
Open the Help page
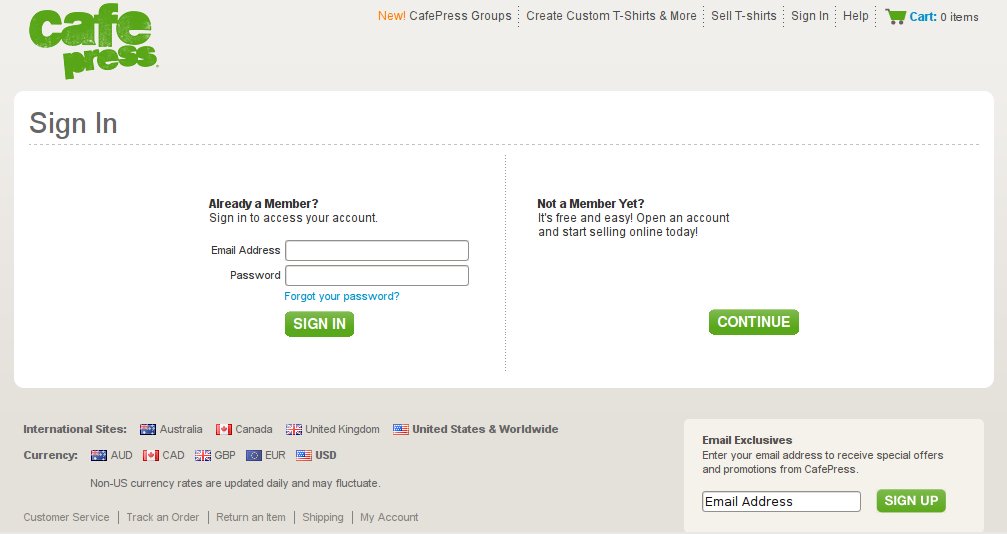coord(855,16)
